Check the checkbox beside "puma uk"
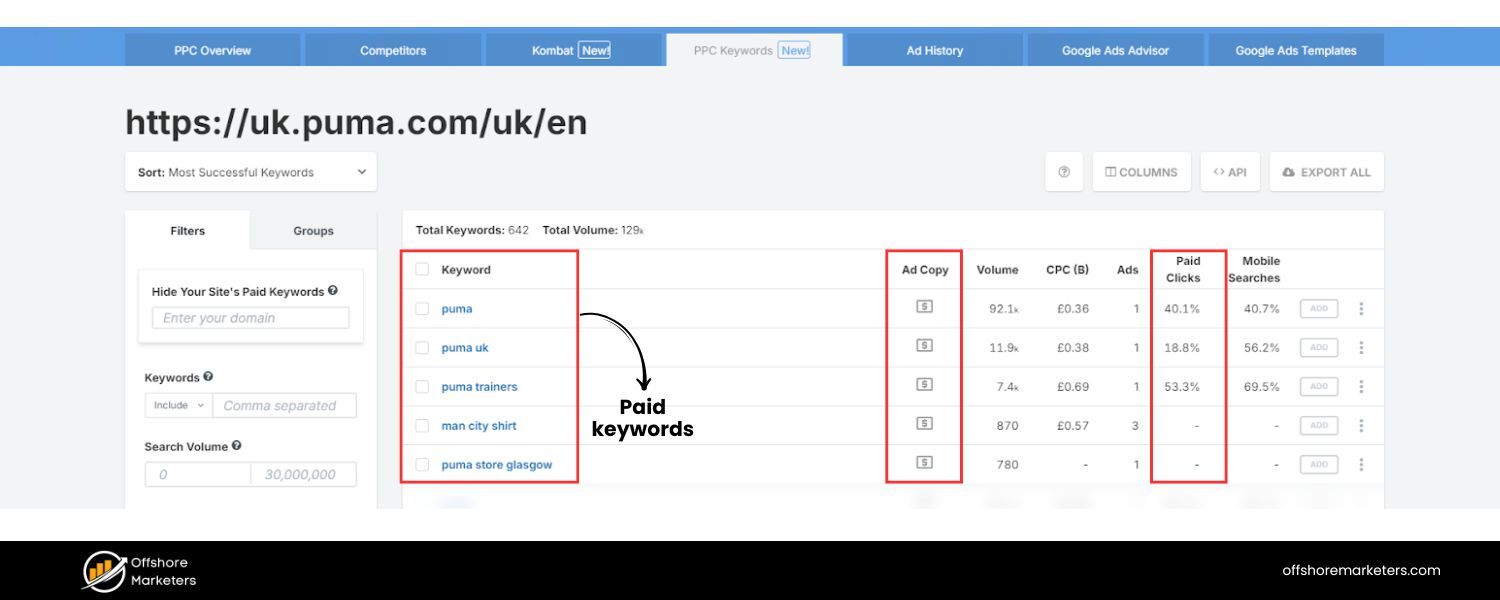 pos(422,347)
